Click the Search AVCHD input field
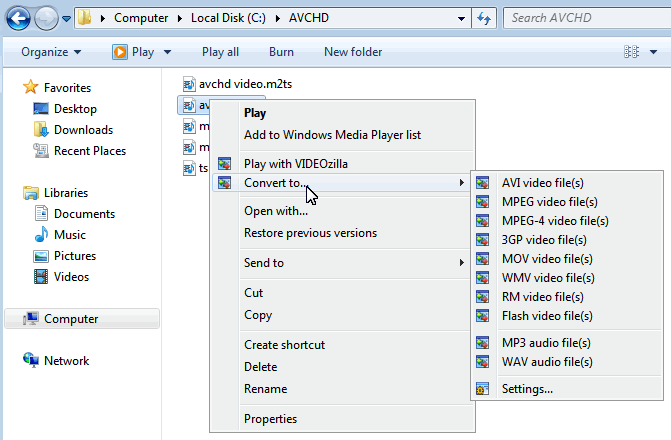 [587, 18]
